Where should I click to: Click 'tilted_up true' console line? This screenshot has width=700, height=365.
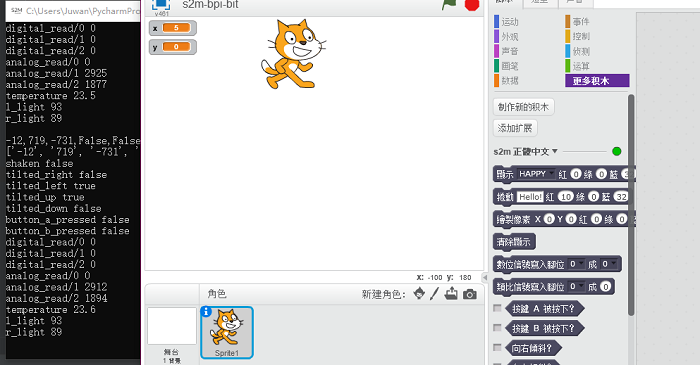coord(45,197)
